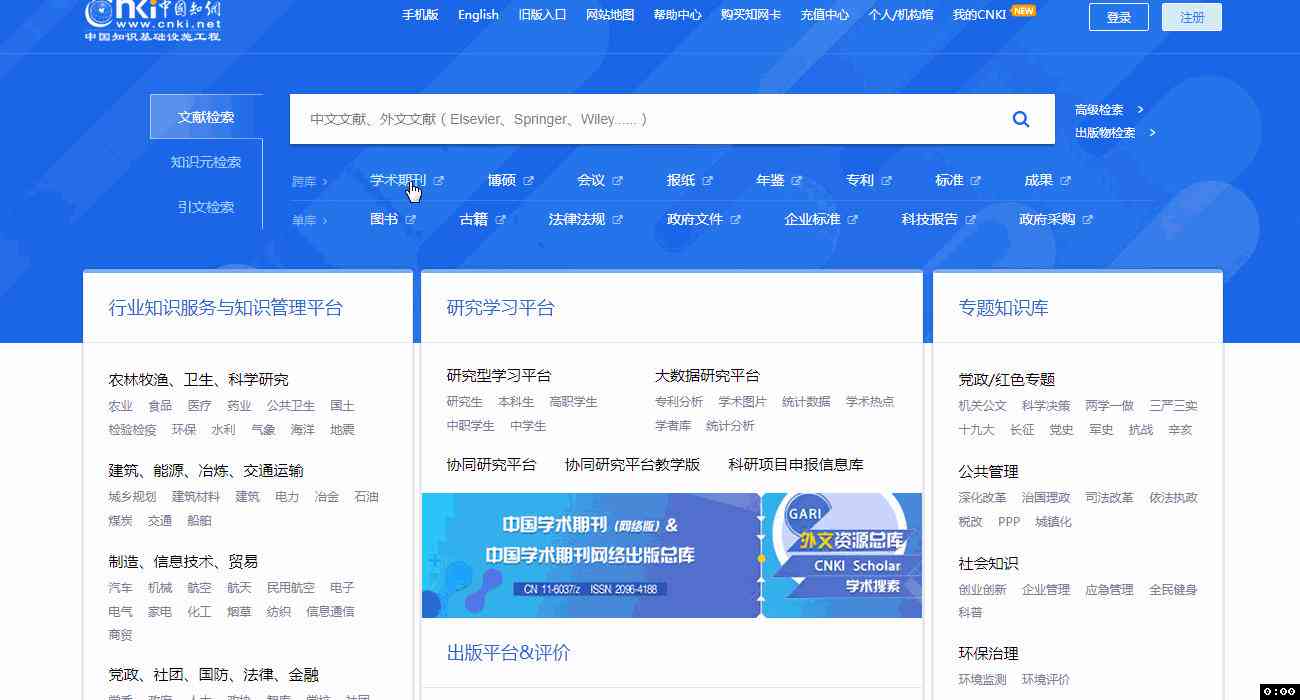Click external-link icon beside 专利
Screen dimensions: 1300x700
tap(887, 181)
